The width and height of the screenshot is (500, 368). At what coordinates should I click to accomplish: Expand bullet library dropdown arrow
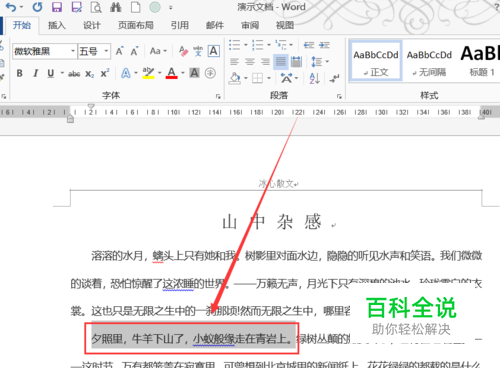[x=246, y=45]
